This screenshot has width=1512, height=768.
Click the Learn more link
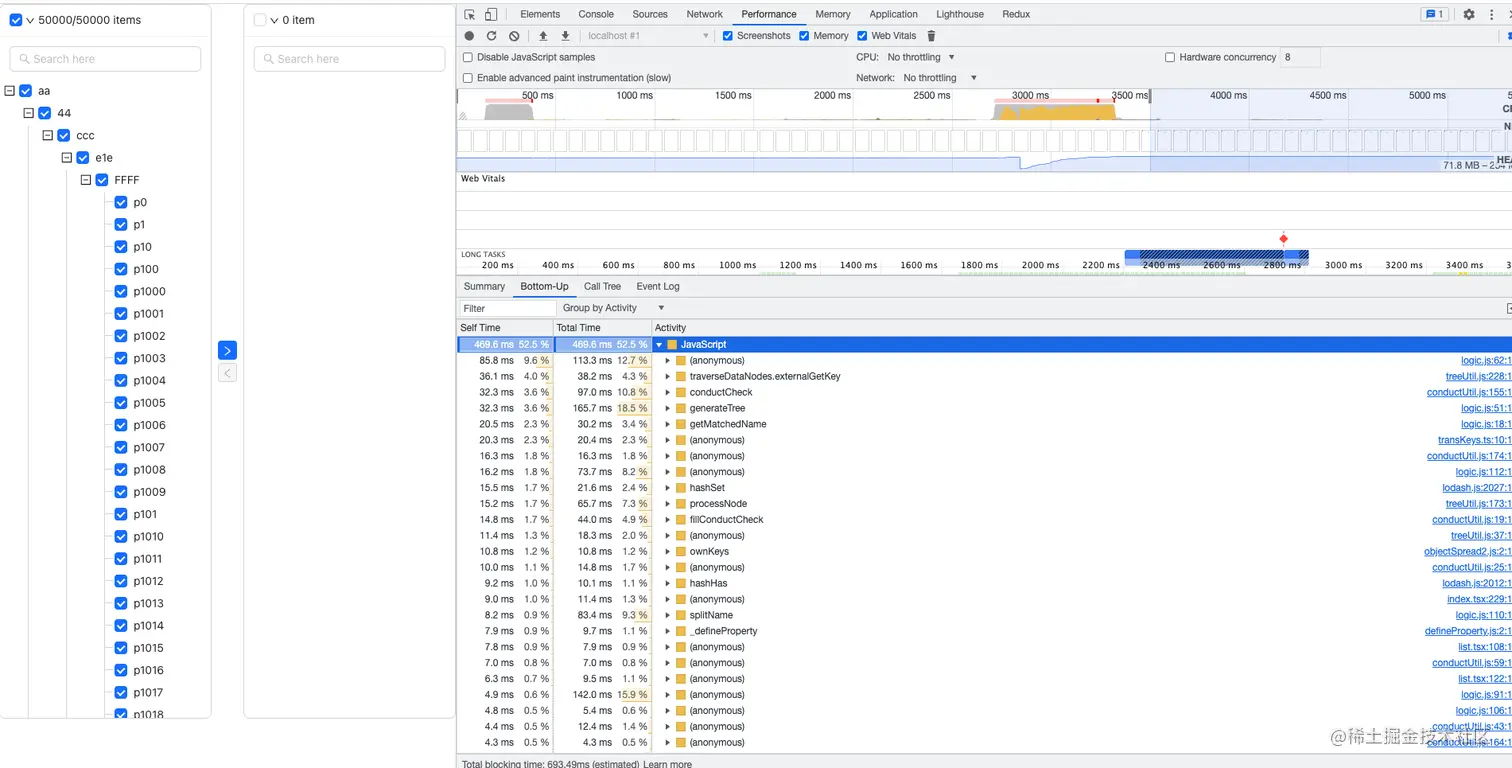667,763
